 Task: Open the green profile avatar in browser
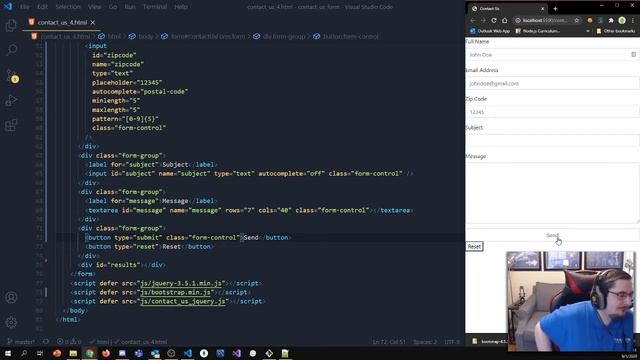(x=622, y=20)
